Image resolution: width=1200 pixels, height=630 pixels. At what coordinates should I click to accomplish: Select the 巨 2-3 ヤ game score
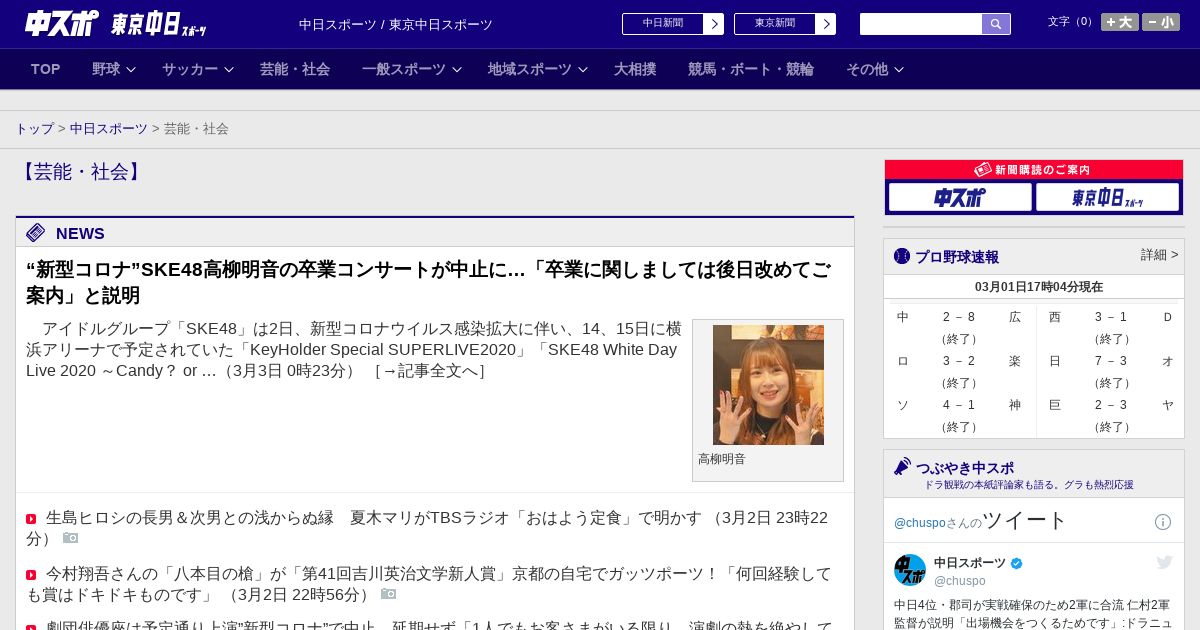click(x=1110, y=405)
